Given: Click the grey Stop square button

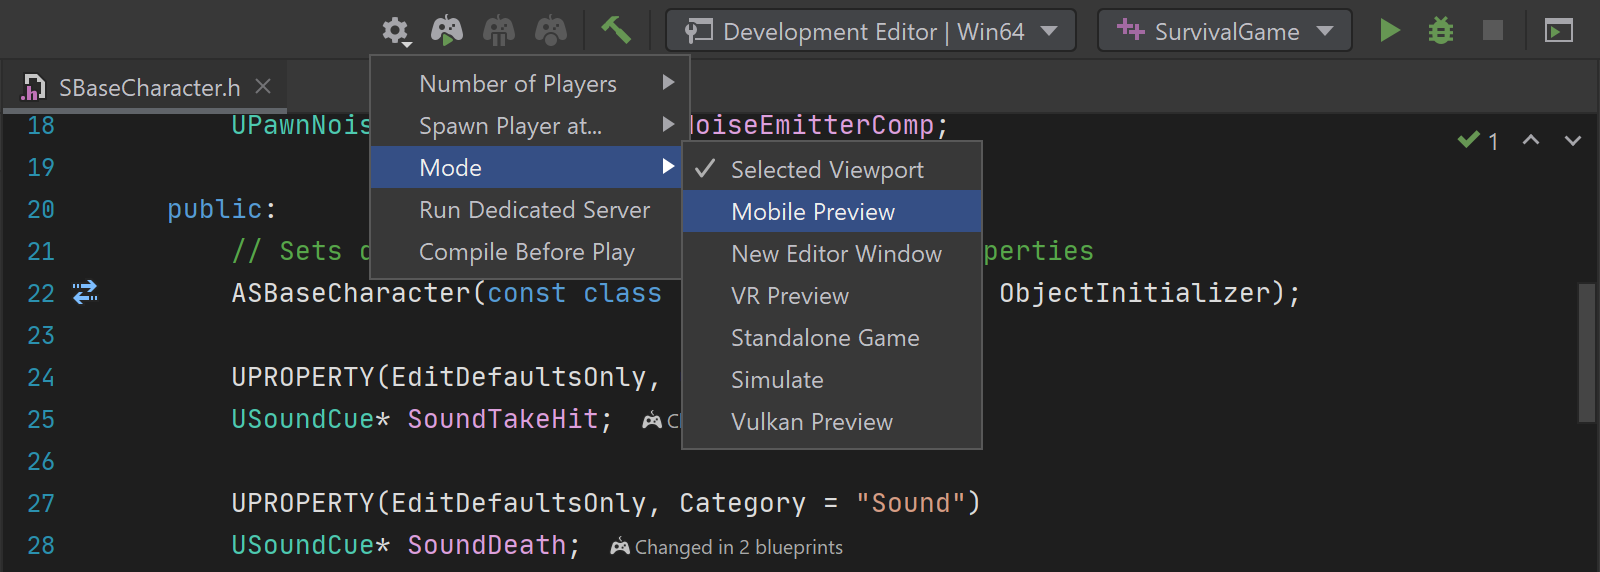Looking at the screenshot, I should [1493, 30].
